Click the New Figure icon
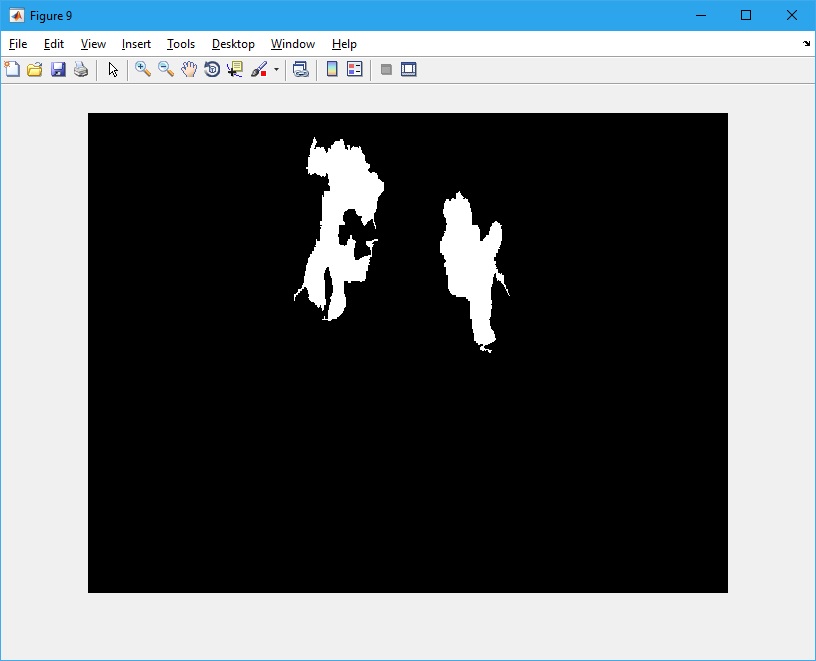This screenshot has width=816, height=661. click(x=12, y=70)
